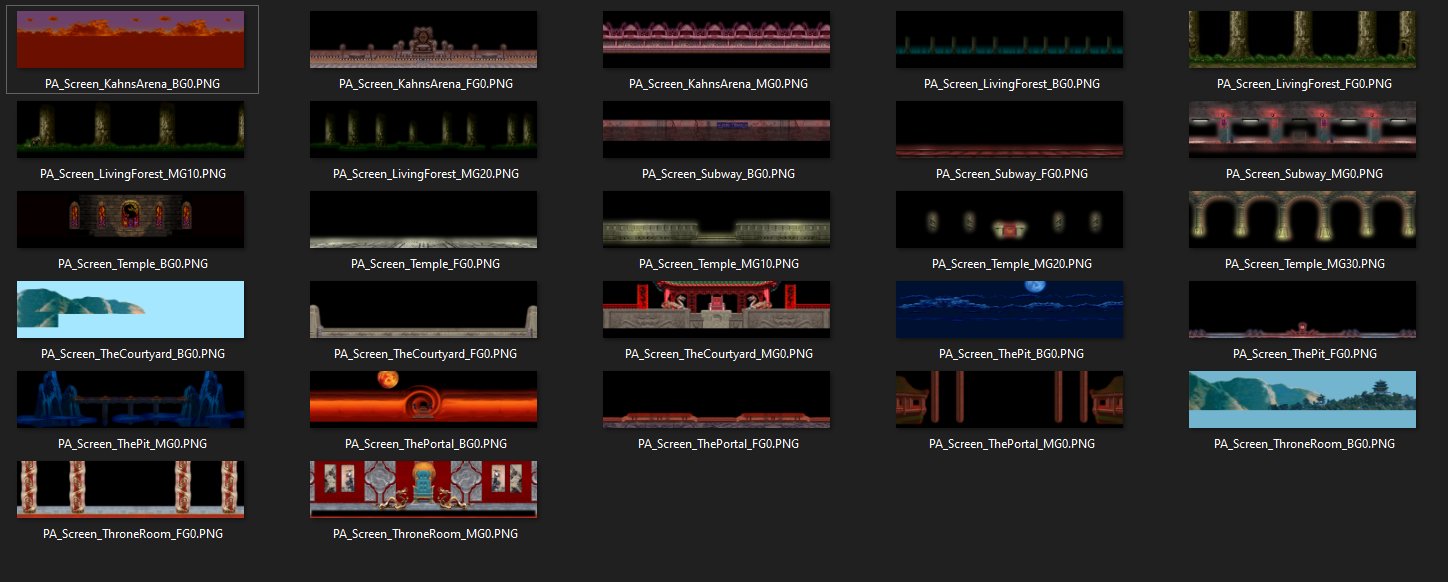Click file name PA_Screen_KahnsArena_MG0.PNG

(718, 84)
